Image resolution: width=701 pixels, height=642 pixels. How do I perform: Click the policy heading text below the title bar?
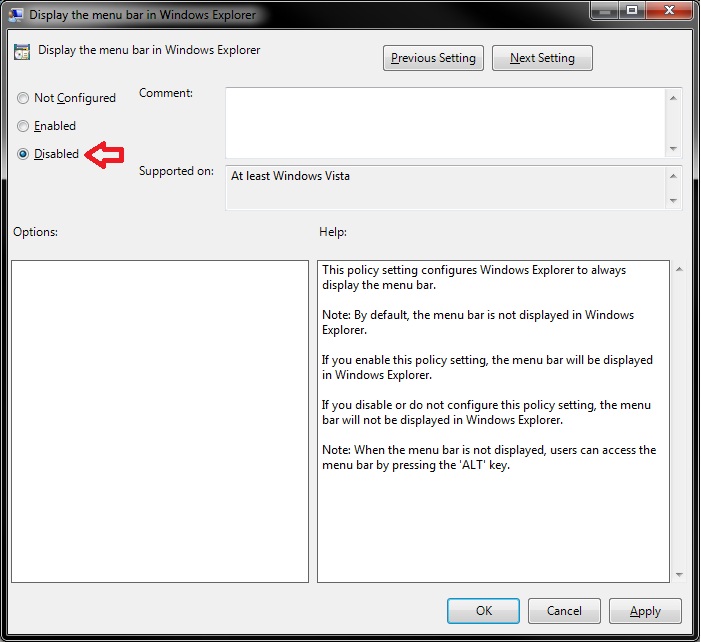click(x=149, y=50)
